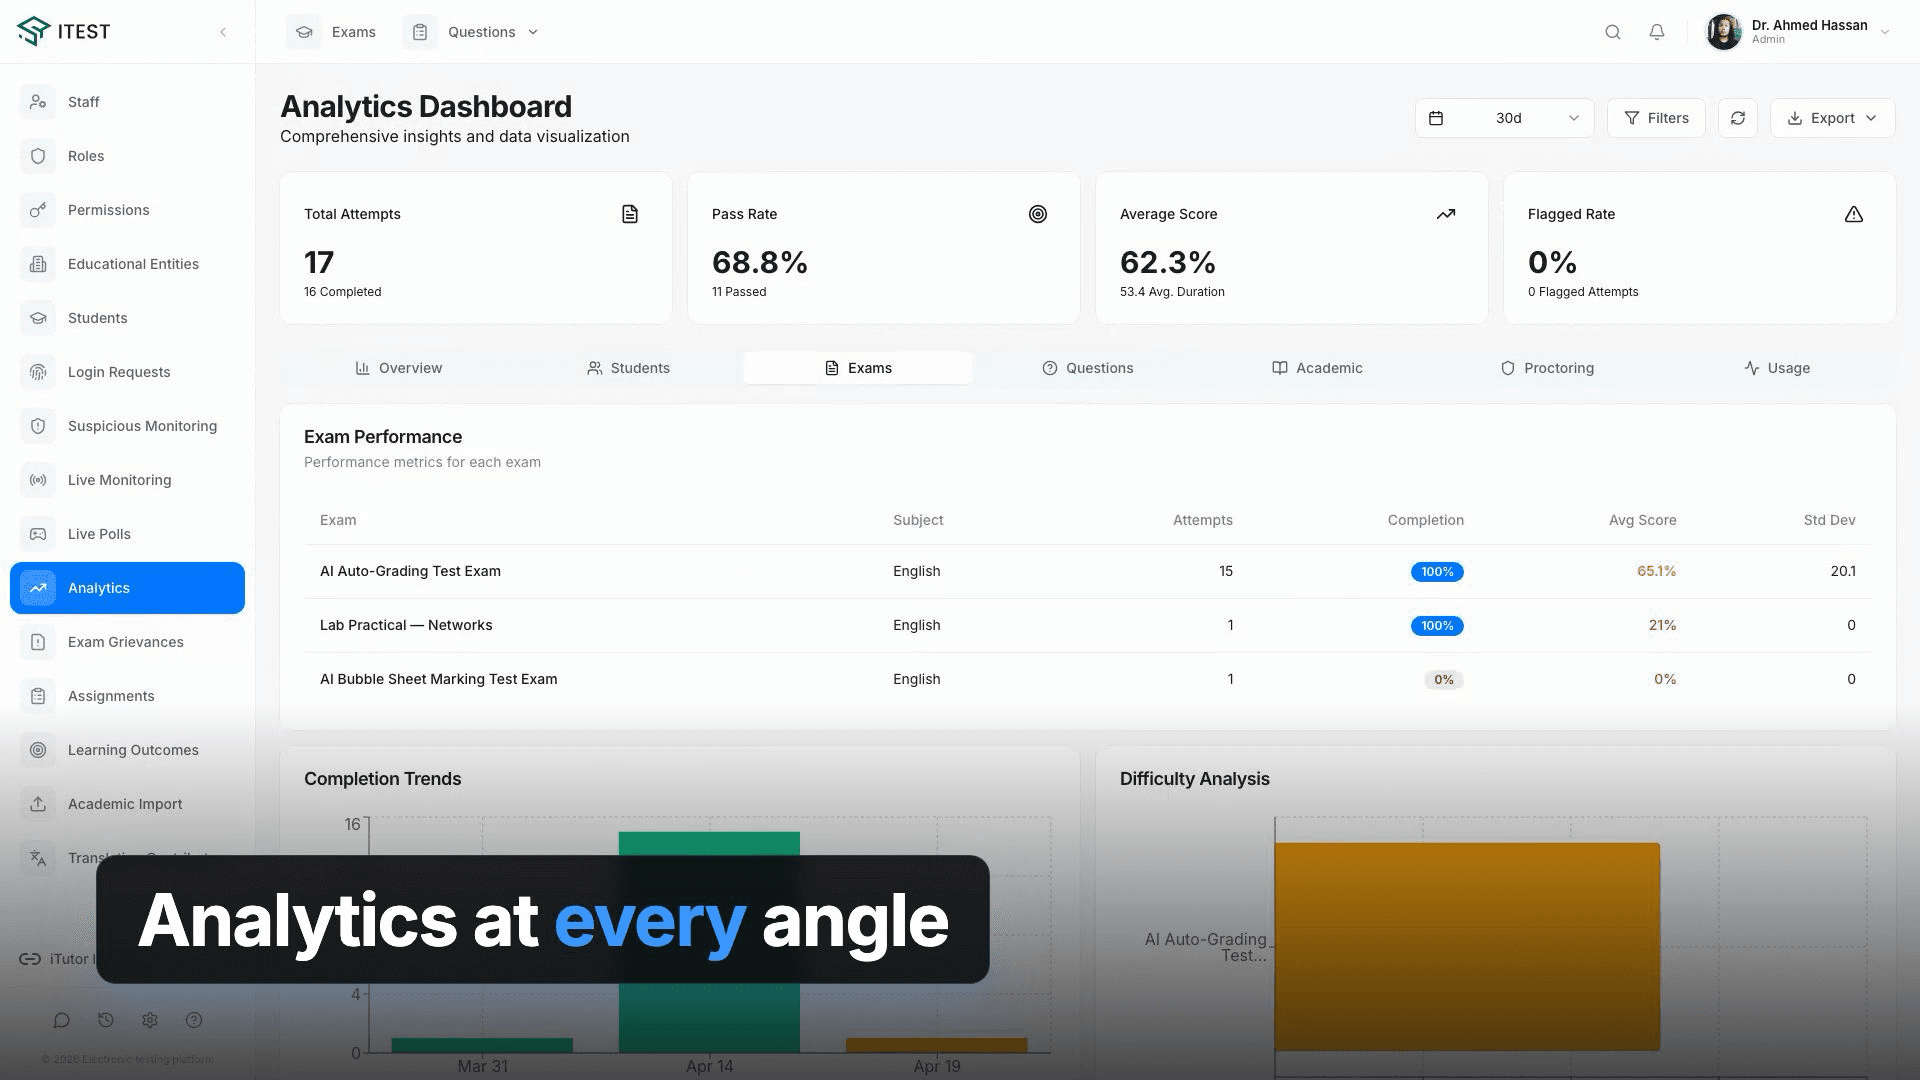
Task: Expand the user account menu chevron
Action: click(1885, 32)
